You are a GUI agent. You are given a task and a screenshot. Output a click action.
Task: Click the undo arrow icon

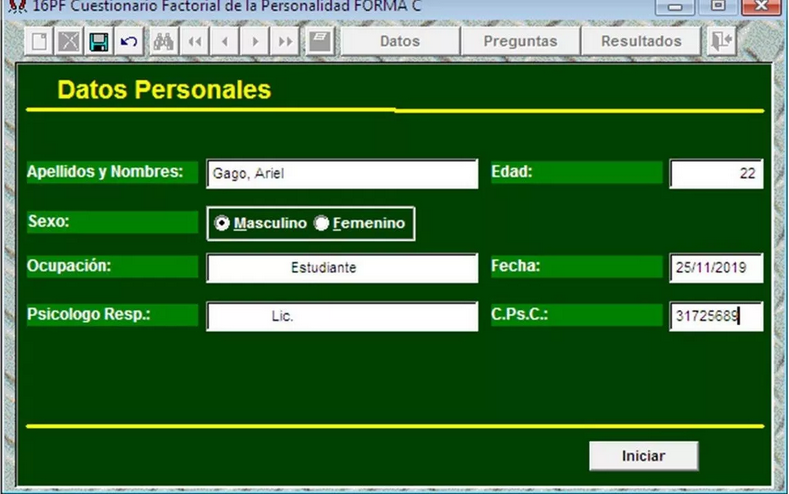(x=129, y=41)
